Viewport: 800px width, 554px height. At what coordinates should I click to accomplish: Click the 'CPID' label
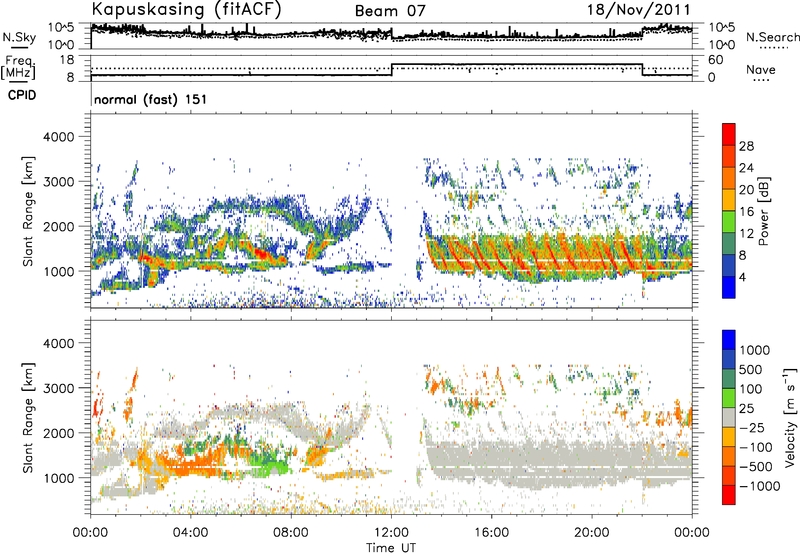22,95
